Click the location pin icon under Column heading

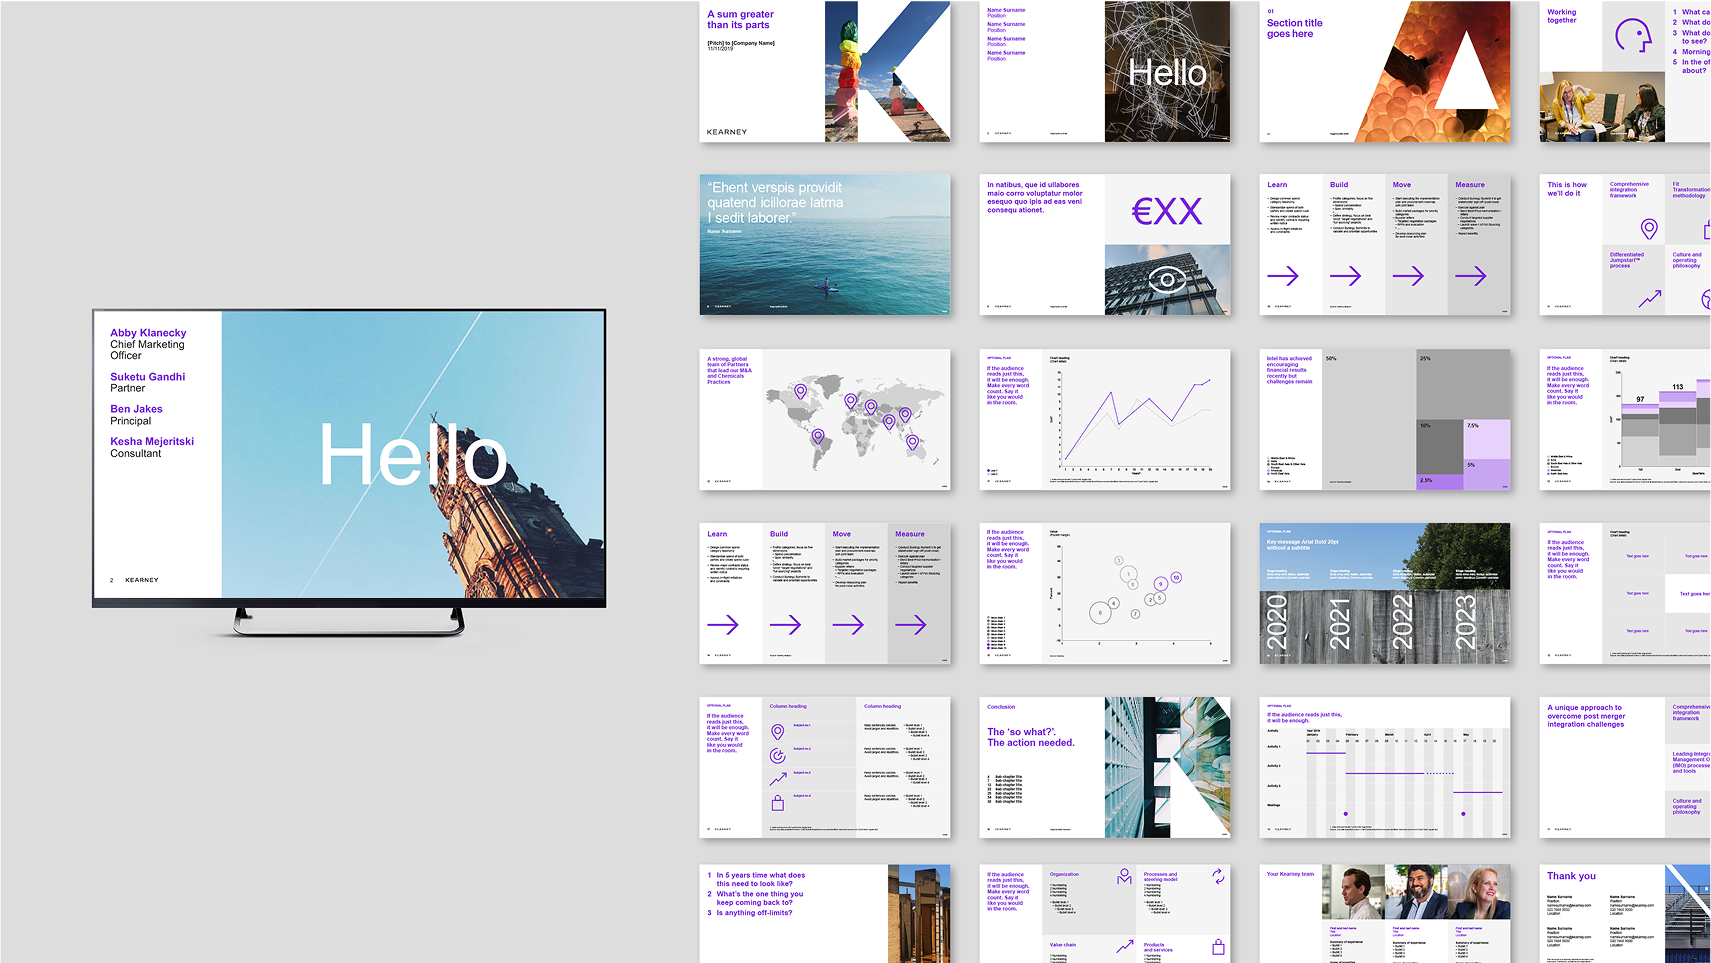tap(777, 732)
